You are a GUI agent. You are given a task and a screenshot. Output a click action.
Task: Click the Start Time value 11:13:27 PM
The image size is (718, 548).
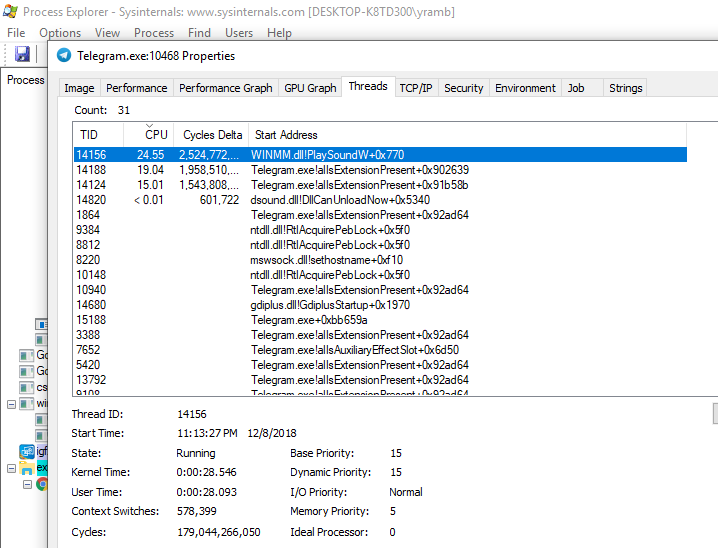coord(207,433)
